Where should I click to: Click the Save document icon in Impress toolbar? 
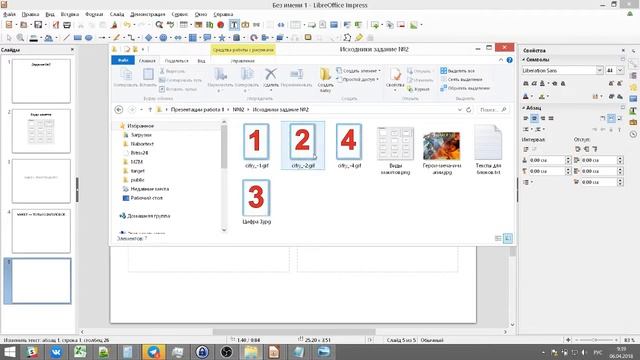(x=38, y=25)
